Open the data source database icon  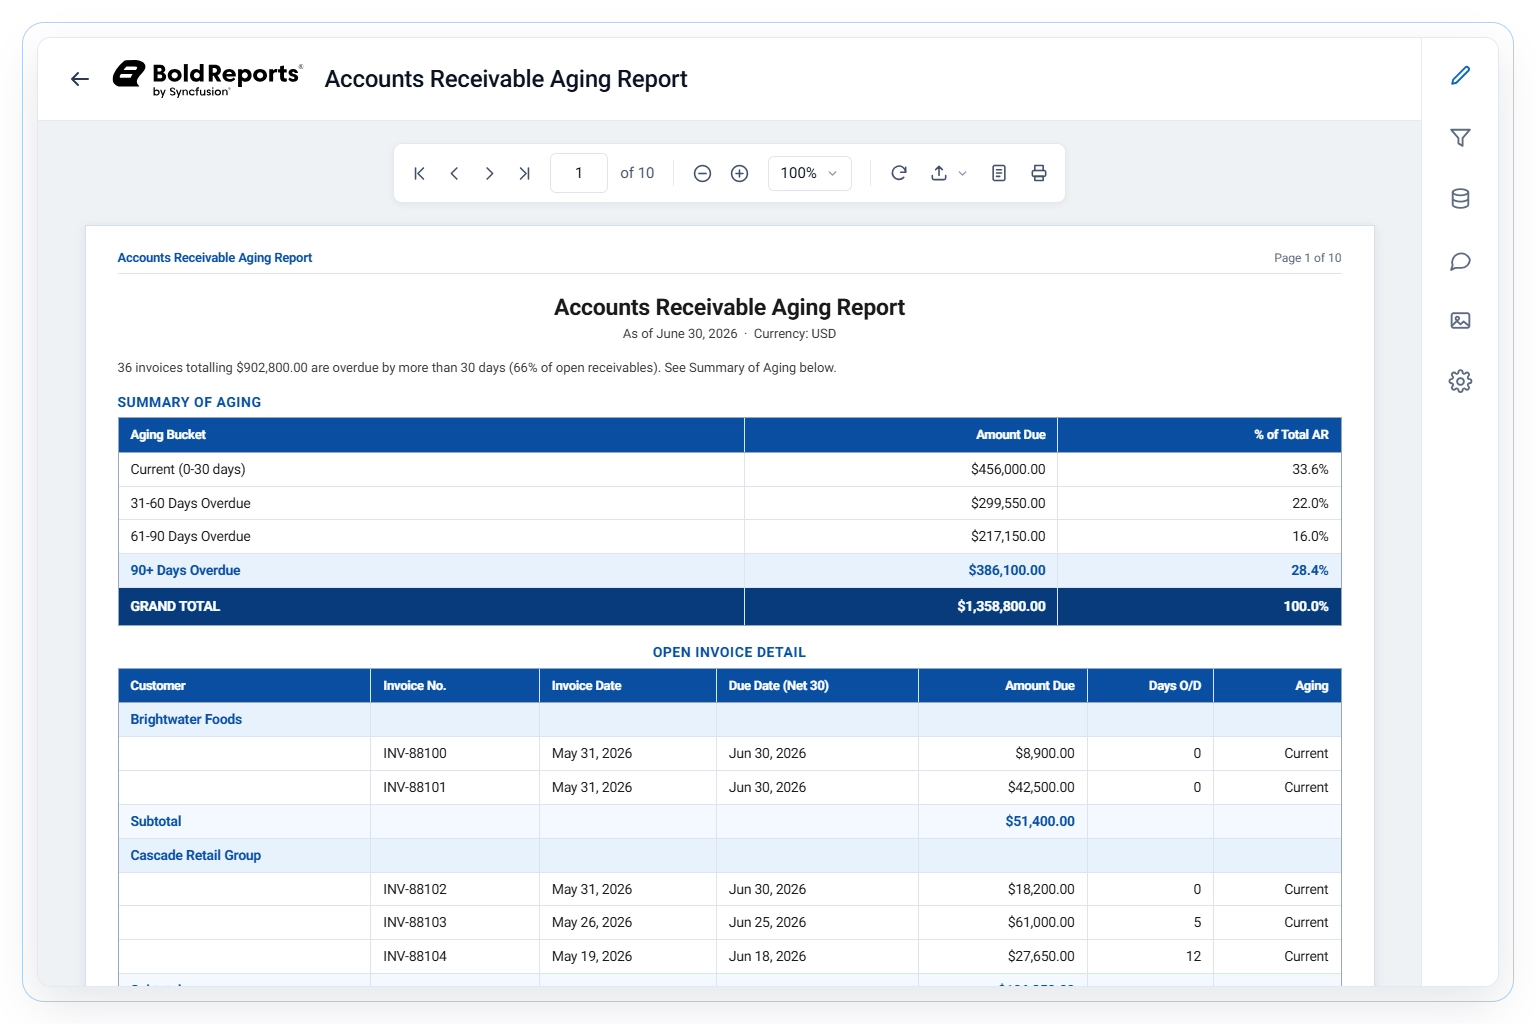click(1460, 198)
